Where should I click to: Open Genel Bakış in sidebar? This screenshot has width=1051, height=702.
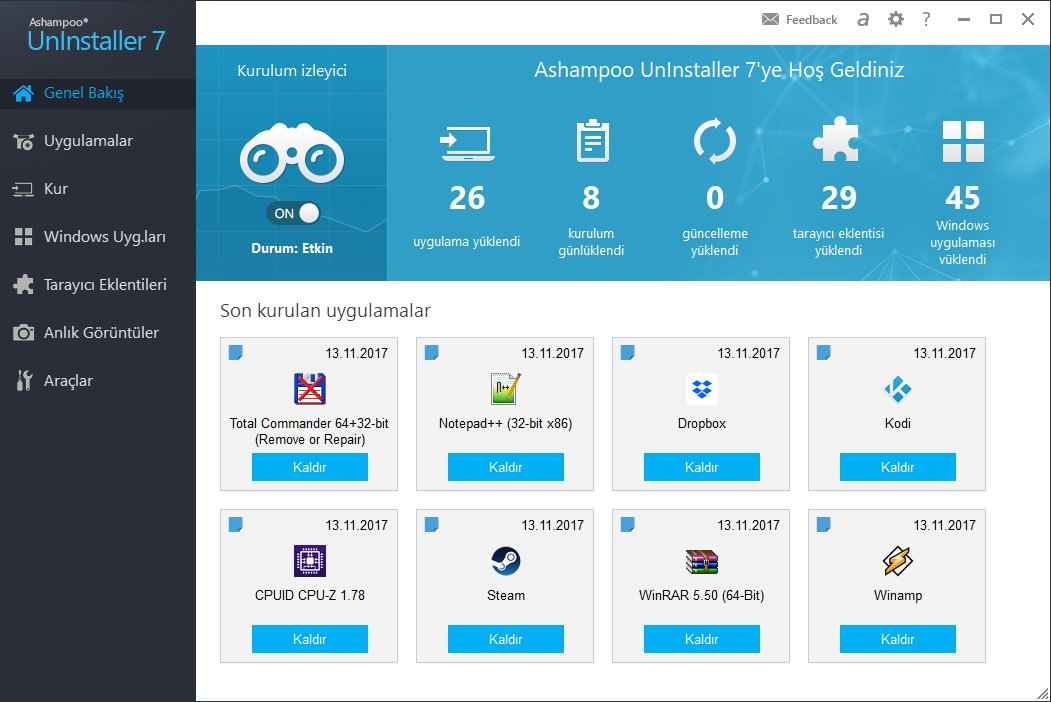[x=84, y=93]
